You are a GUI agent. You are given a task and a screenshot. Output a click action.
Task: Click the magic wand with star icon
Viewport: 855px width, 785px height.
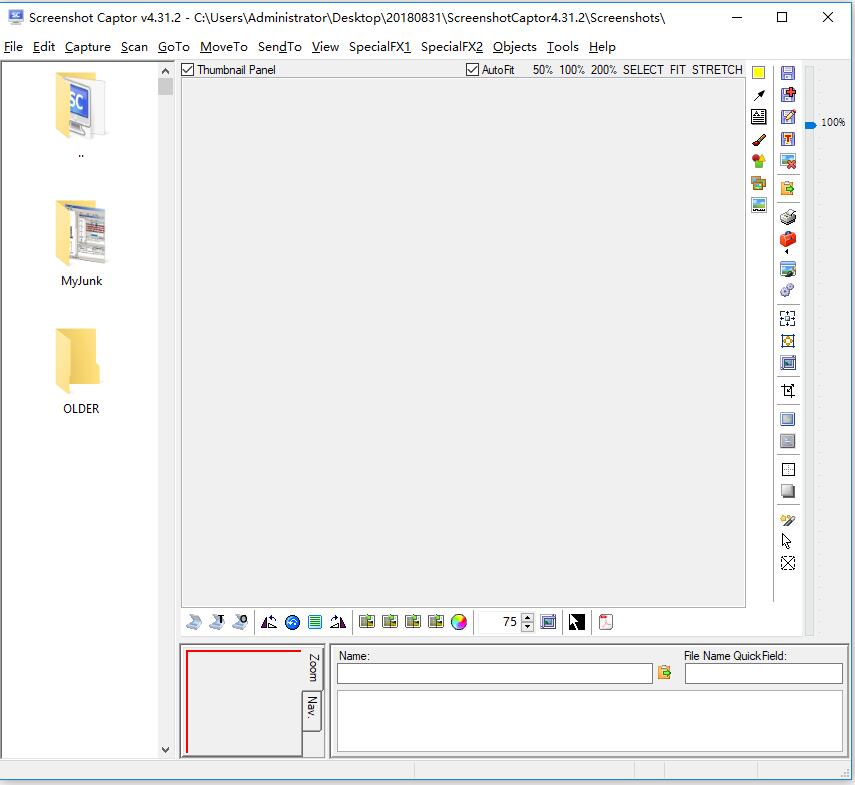tap(787, 520)
